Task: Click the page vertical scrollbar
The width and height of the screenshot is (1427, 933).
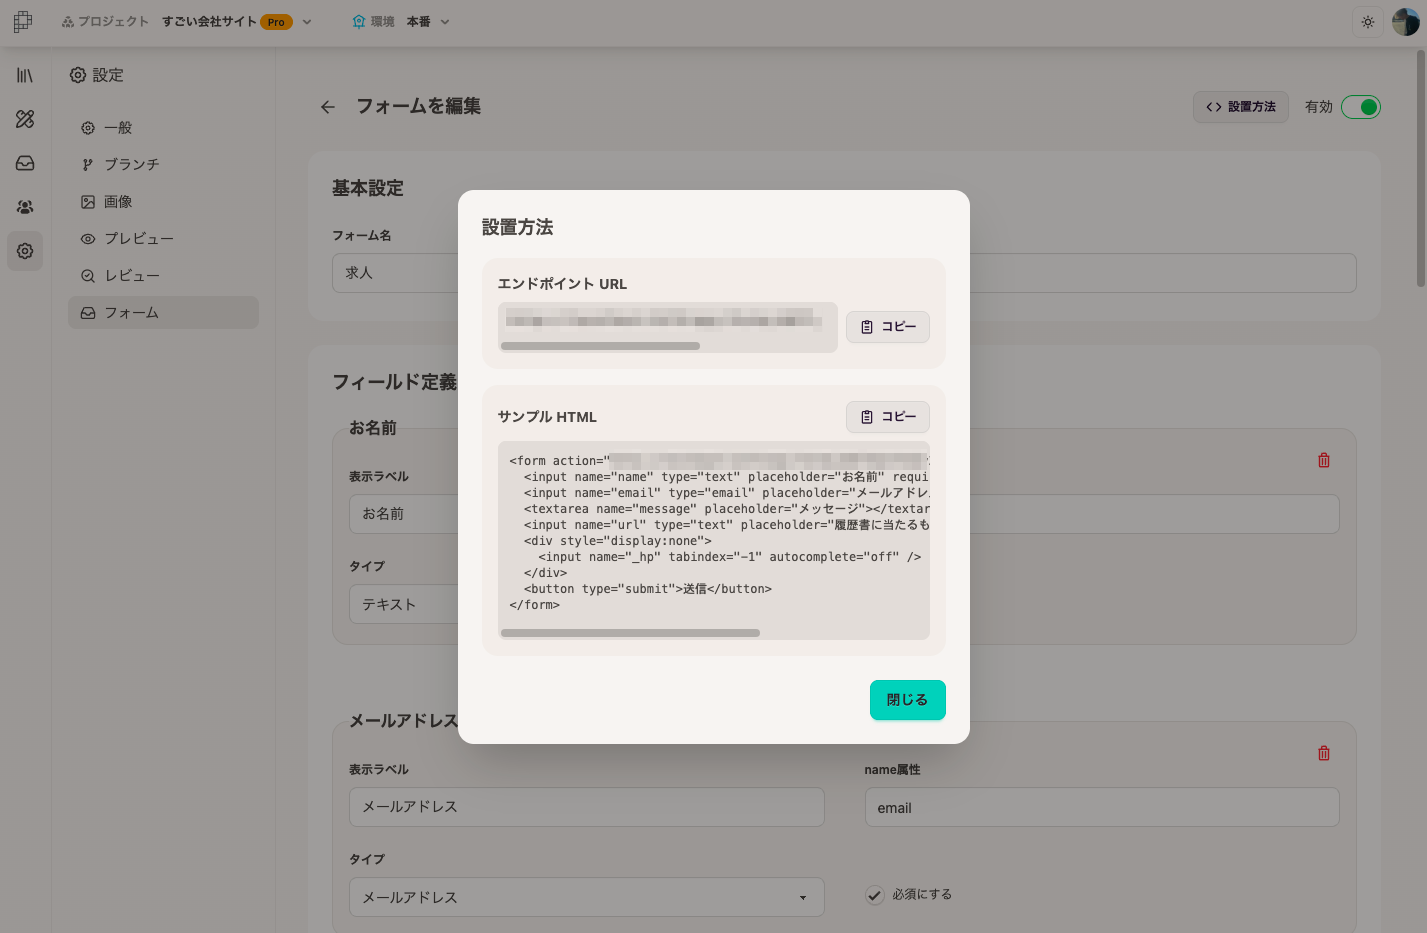Action: point(1420,170)
